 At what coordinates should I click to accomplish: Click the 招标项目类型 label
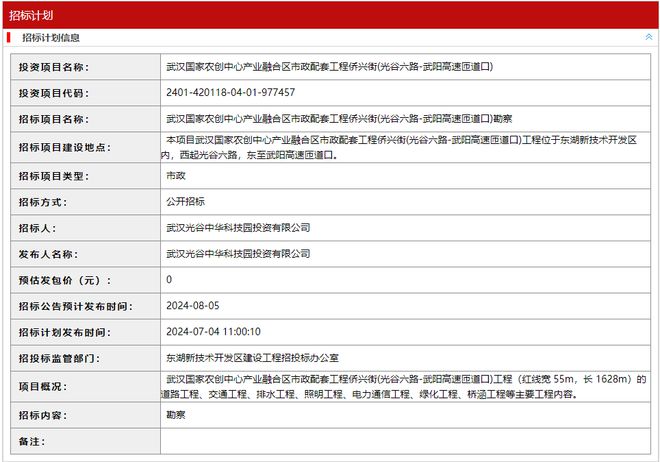tap(53, 176)
